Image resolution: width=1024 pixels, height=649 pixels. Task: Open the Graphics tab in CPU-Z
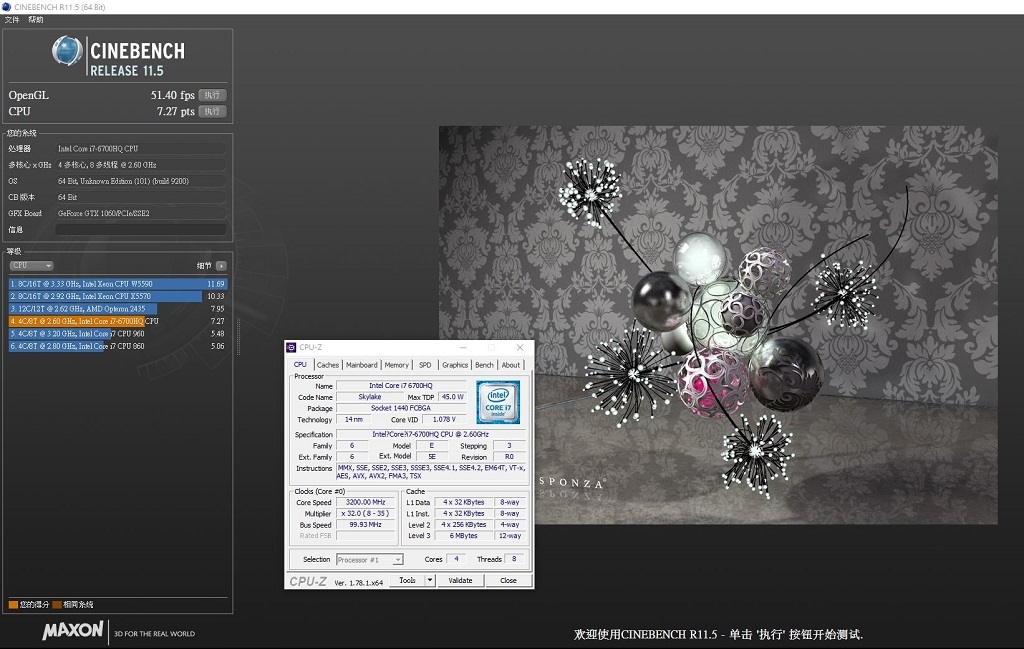click(455, 365)
